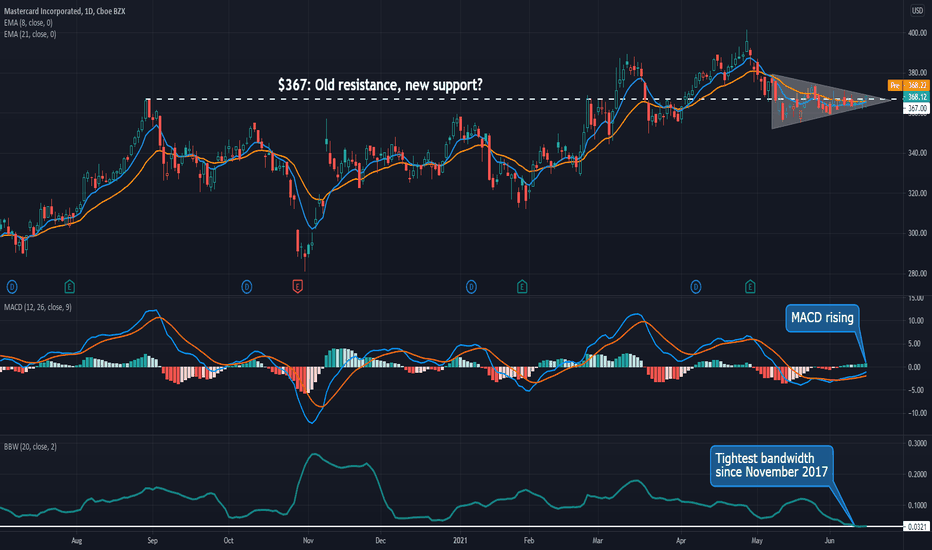This screenshot has width=932, height=550.
Task: Click the 300.00 price scale label
Action: [917, 233]
